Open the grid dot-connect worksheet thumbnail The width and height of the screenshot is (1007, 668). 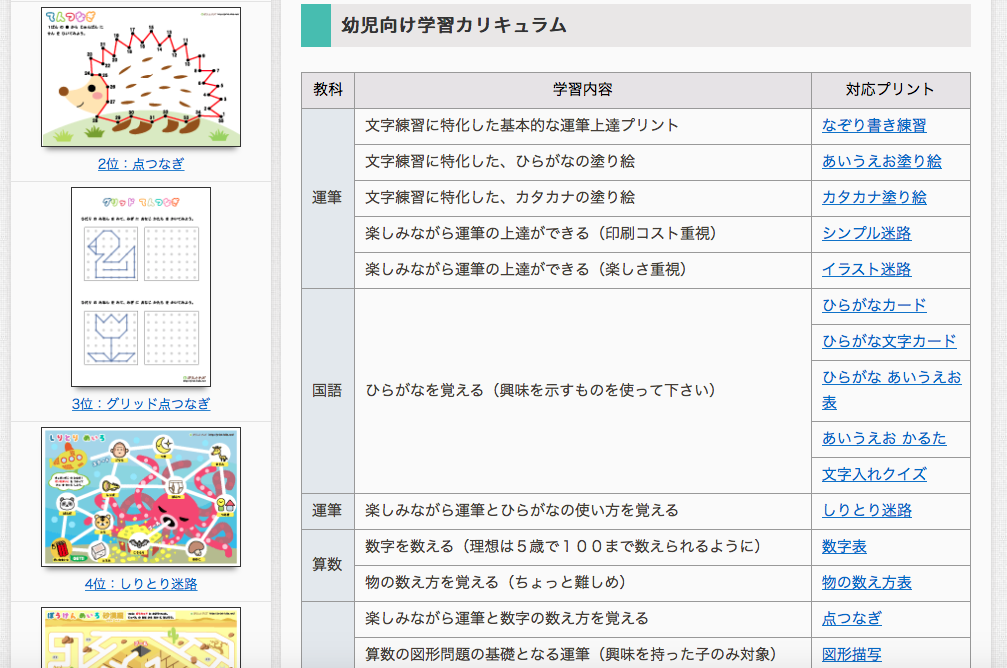coord(141,287)
